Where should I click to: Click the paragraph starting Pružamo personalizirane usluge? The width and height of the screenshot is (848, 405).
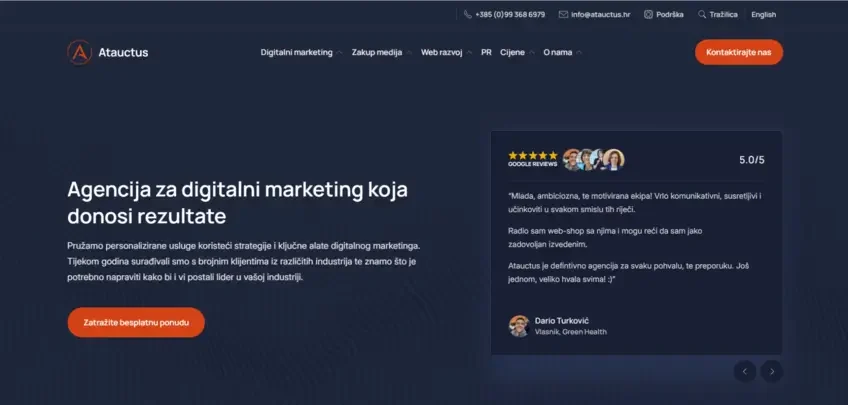pyautogui.click(x=243, y=261)
